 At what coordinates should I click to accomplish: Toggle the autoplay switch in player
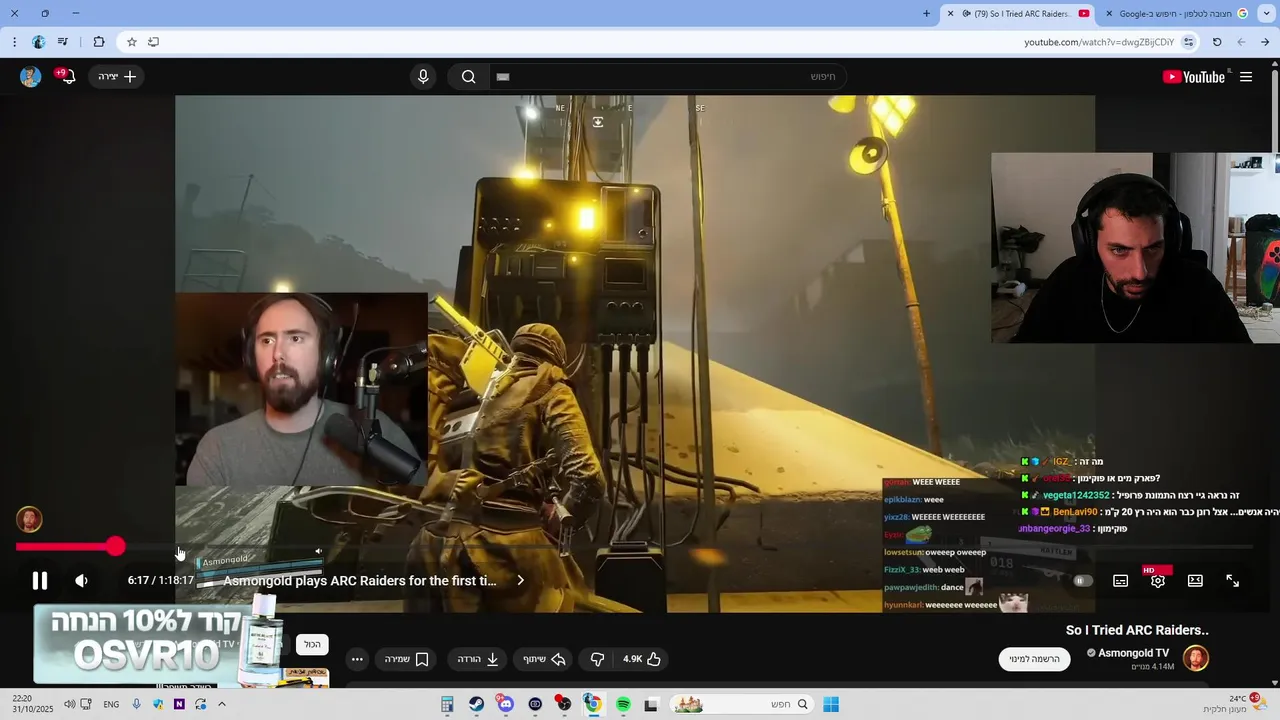tap(1082, 580)
